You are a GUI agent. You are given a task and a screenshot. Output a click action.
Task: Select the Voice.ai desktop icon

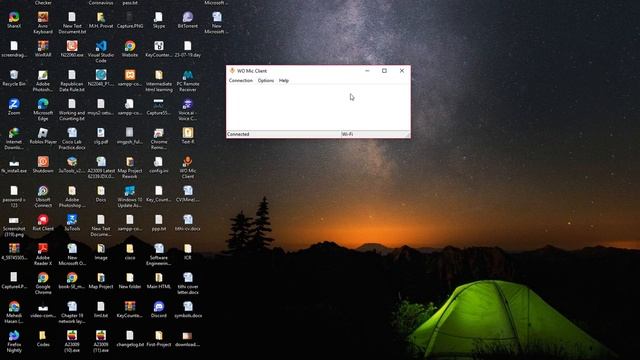(188, 110)
